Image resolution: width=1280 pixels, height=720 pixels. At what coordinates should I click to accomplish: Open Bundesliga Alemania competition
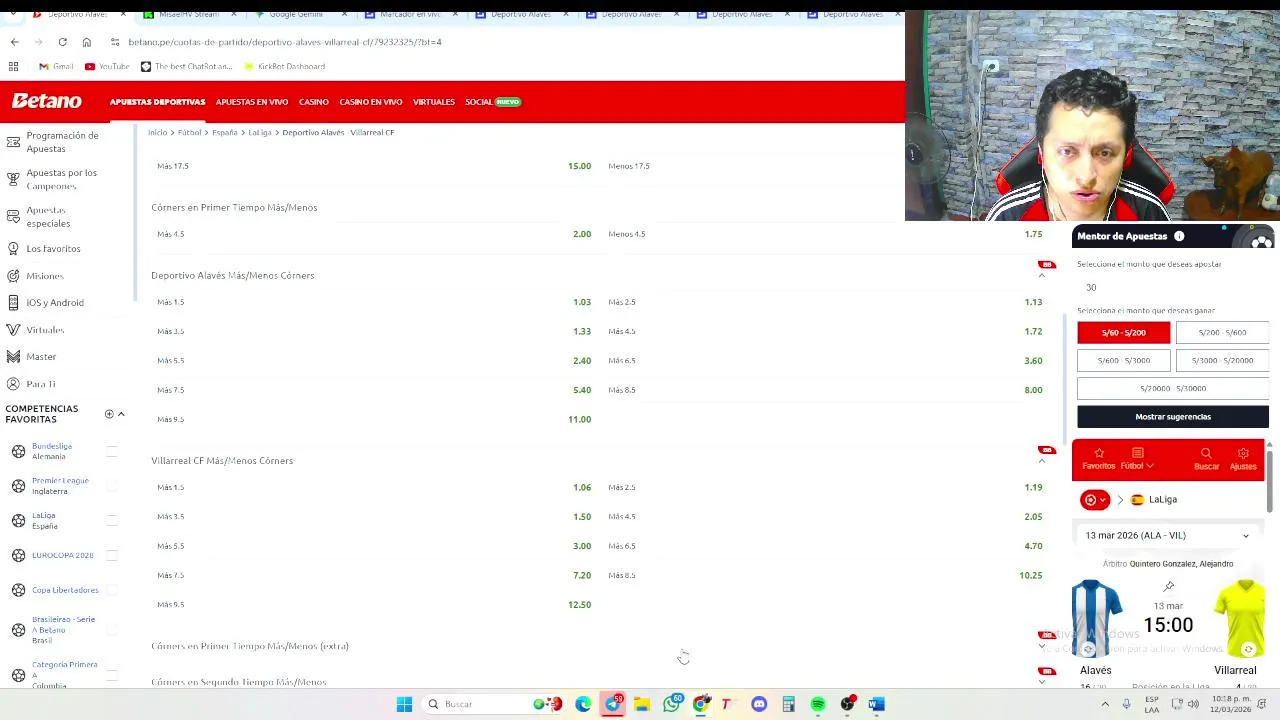tap(51, 451)
